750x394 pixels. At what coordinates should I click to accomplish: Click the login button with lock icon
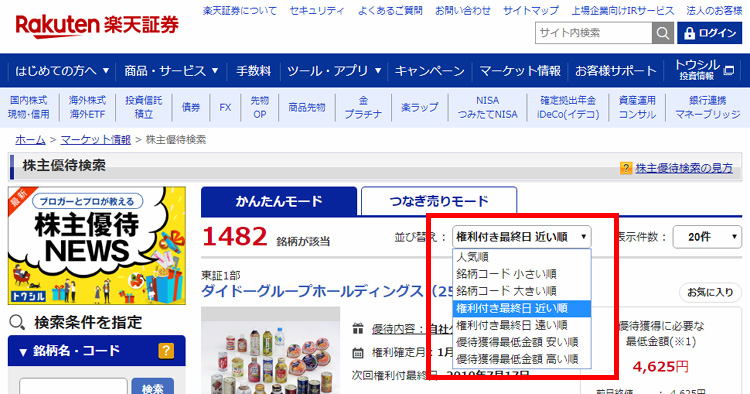709,33
